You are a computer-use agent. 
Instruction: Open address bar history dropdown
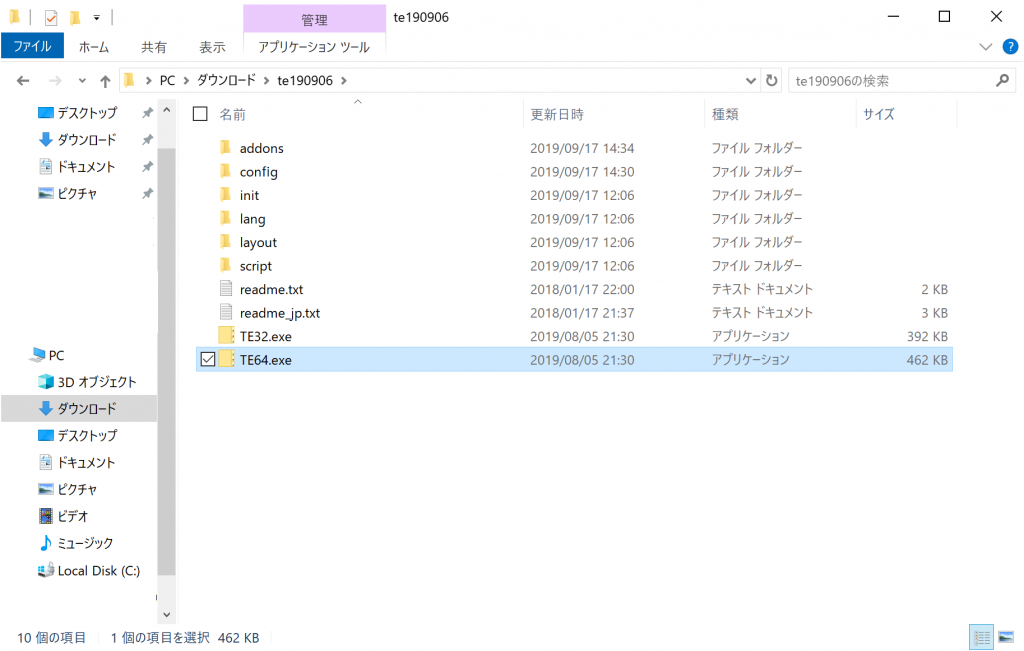pos(750,80)
